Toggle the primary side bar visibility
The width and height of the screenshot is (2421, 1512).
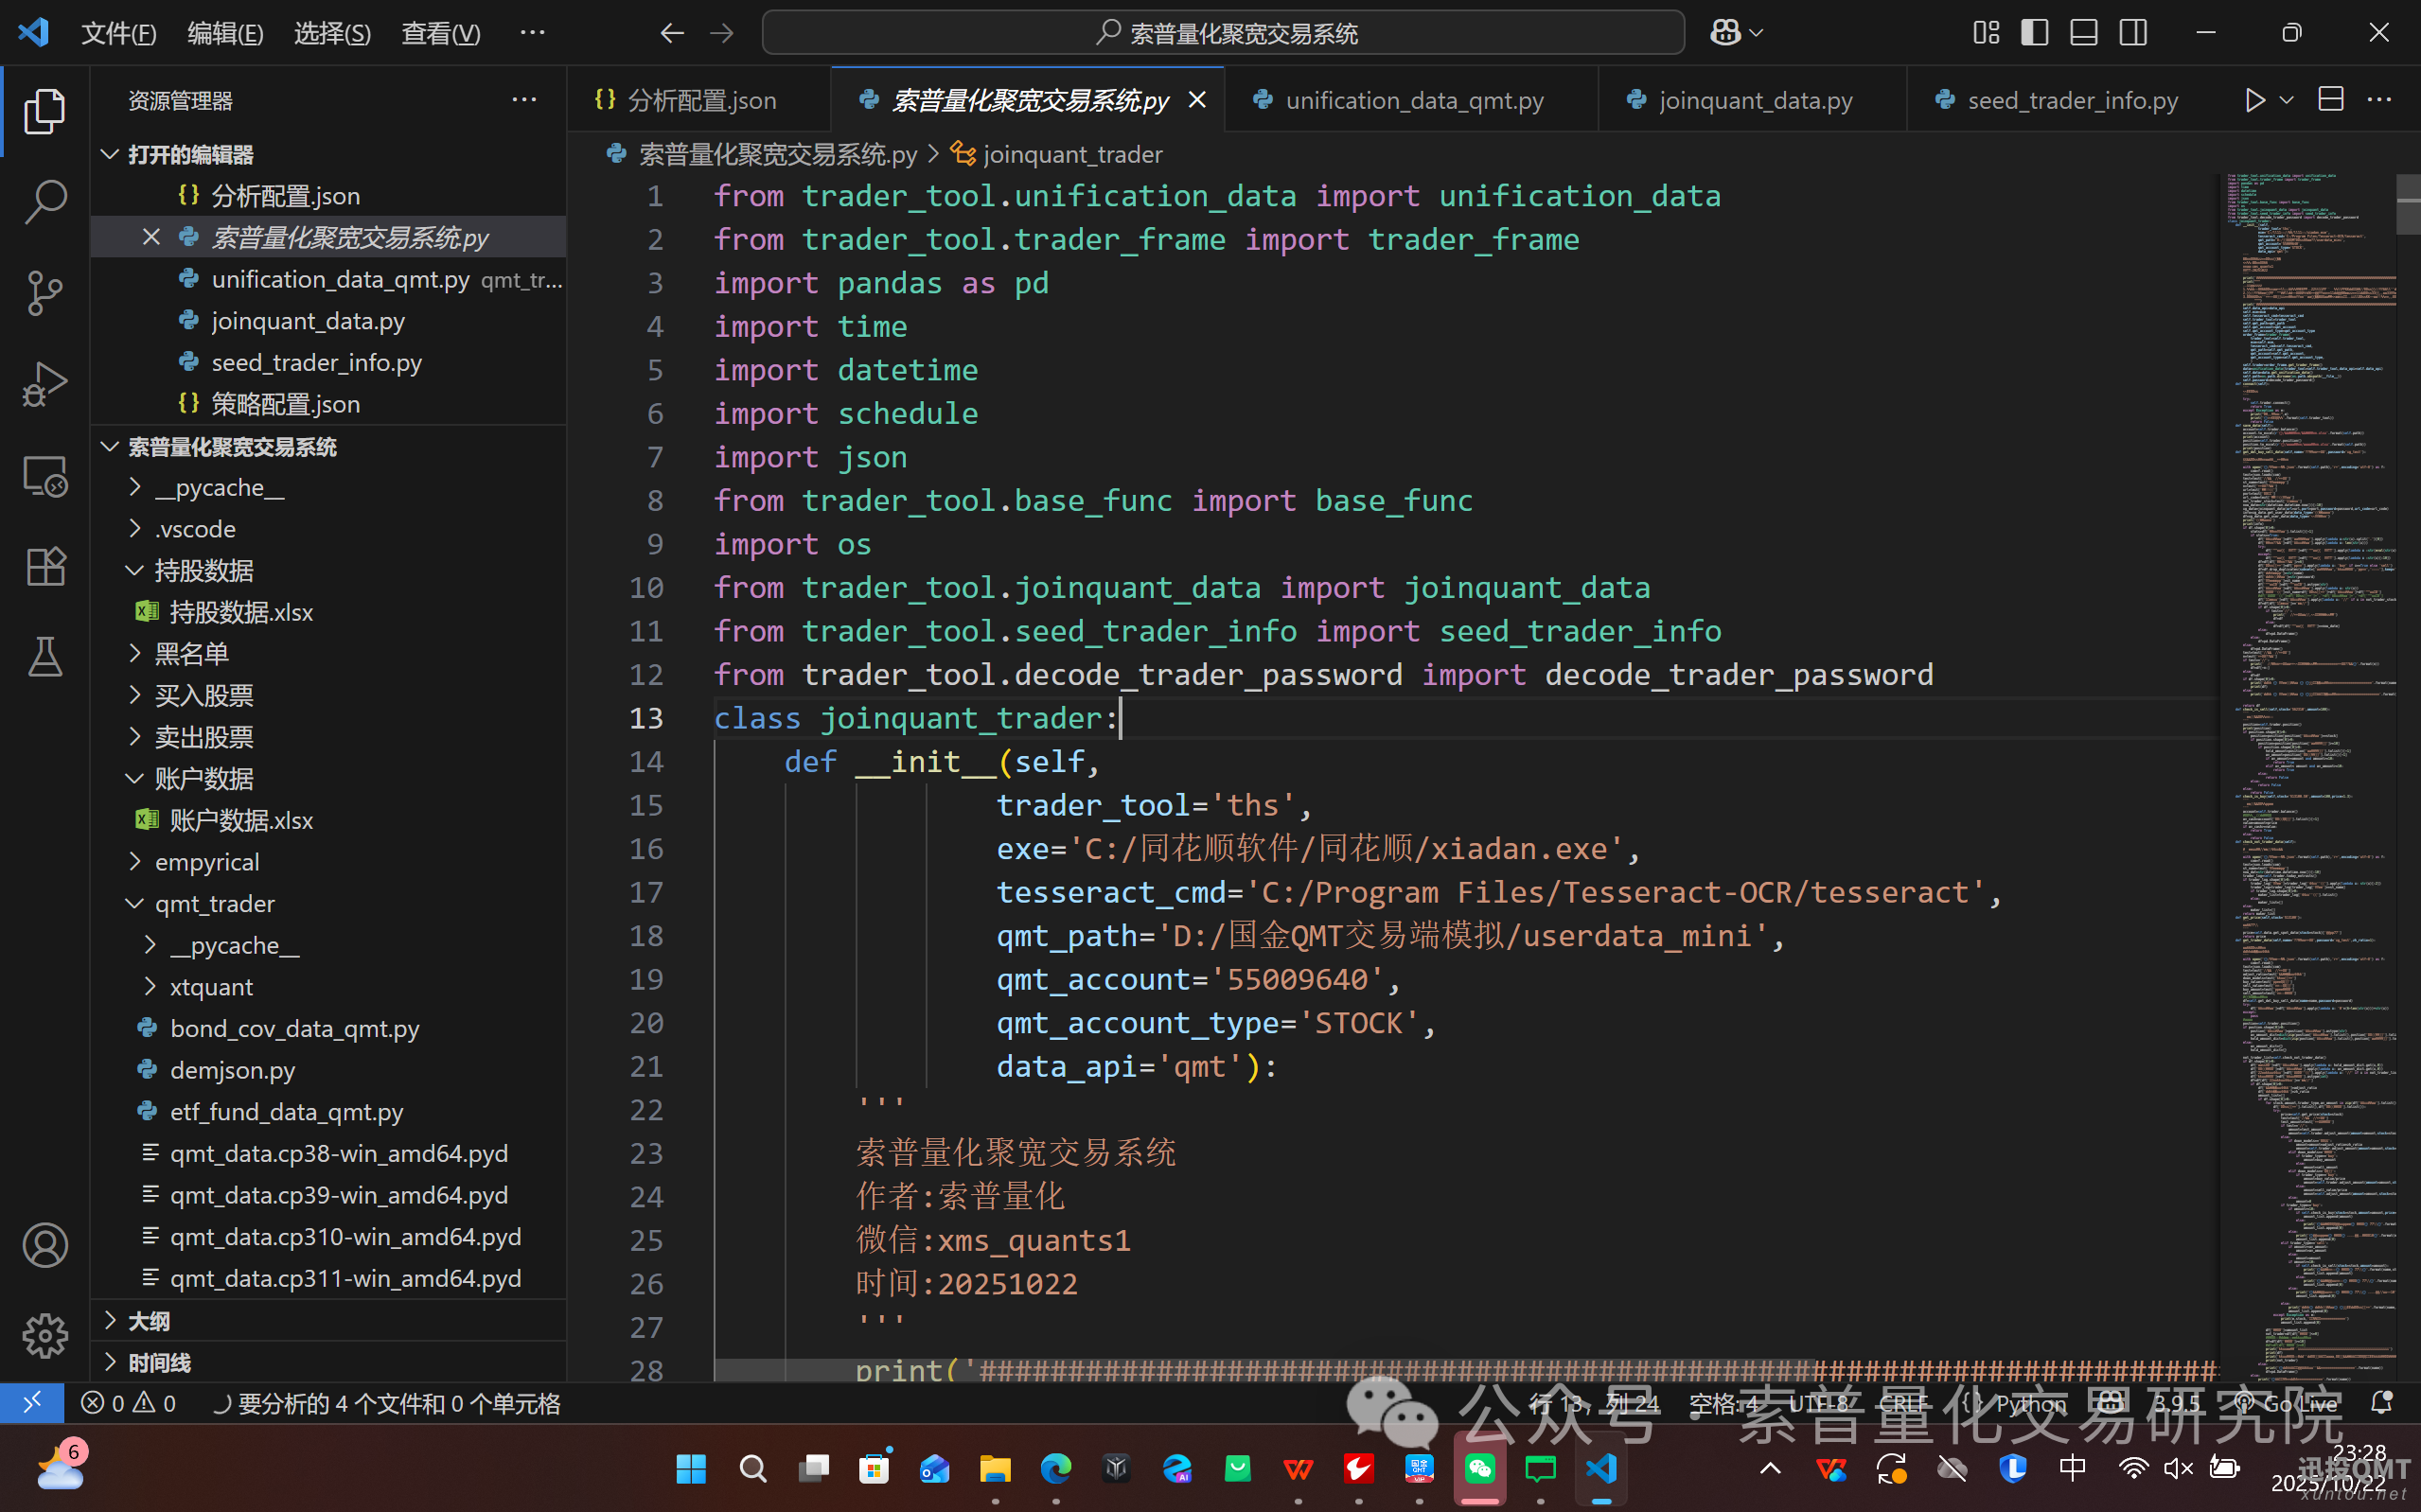[2034, 33]
